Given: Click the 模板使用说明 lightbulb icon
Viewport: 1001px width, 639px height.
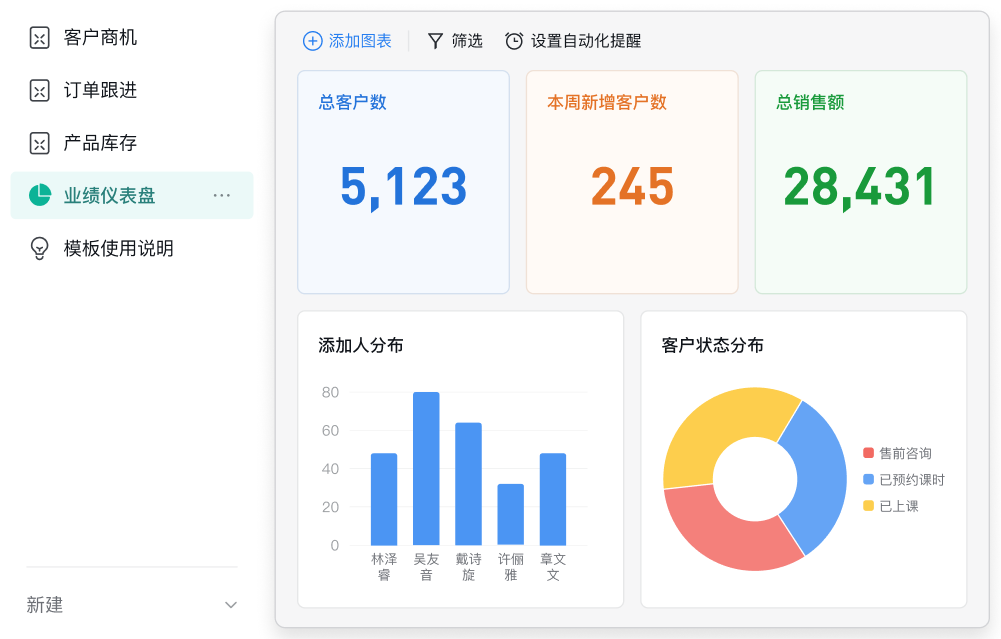Looking at the screenshot, I should pyautogui.click(x=40, y=248).
